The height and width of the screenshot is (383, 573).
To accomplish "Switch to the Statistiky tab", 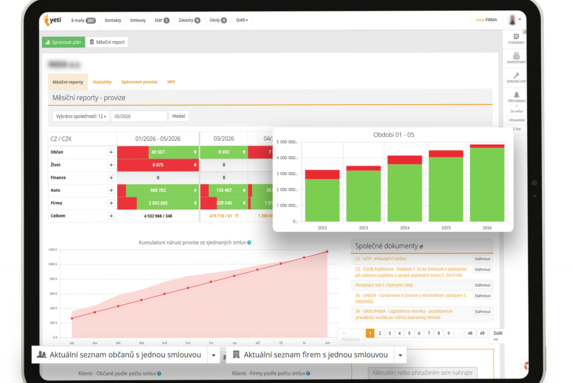I will click(102, 82).
